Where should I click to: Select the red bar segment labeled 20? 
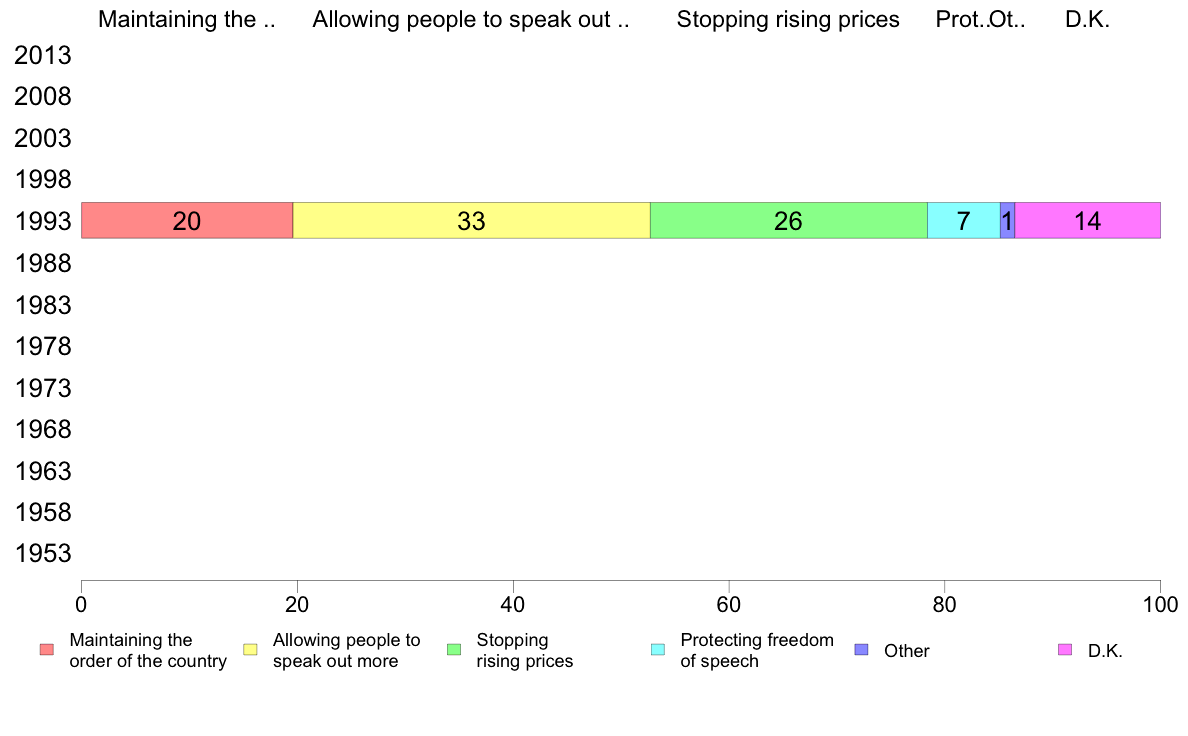tap(187, 221)
